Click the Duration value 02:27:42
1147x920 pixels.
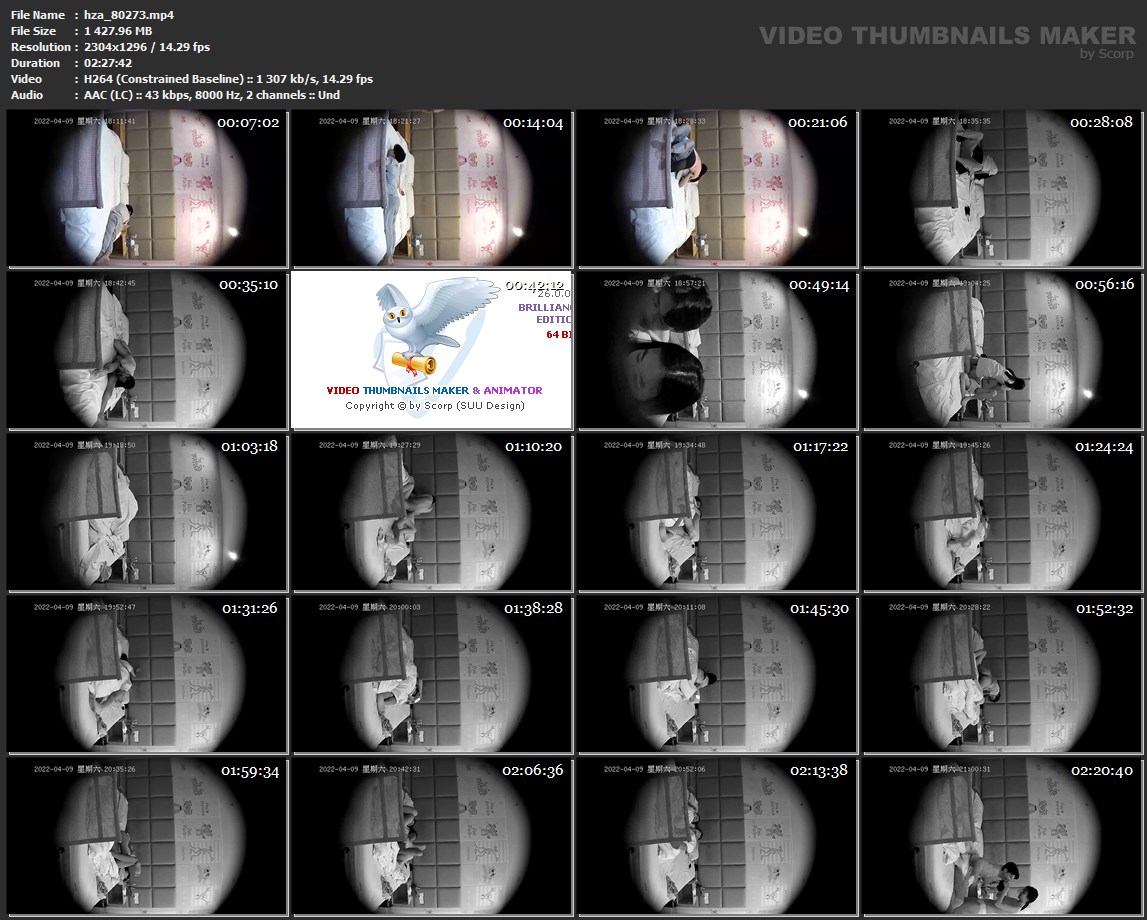point(108,63)
